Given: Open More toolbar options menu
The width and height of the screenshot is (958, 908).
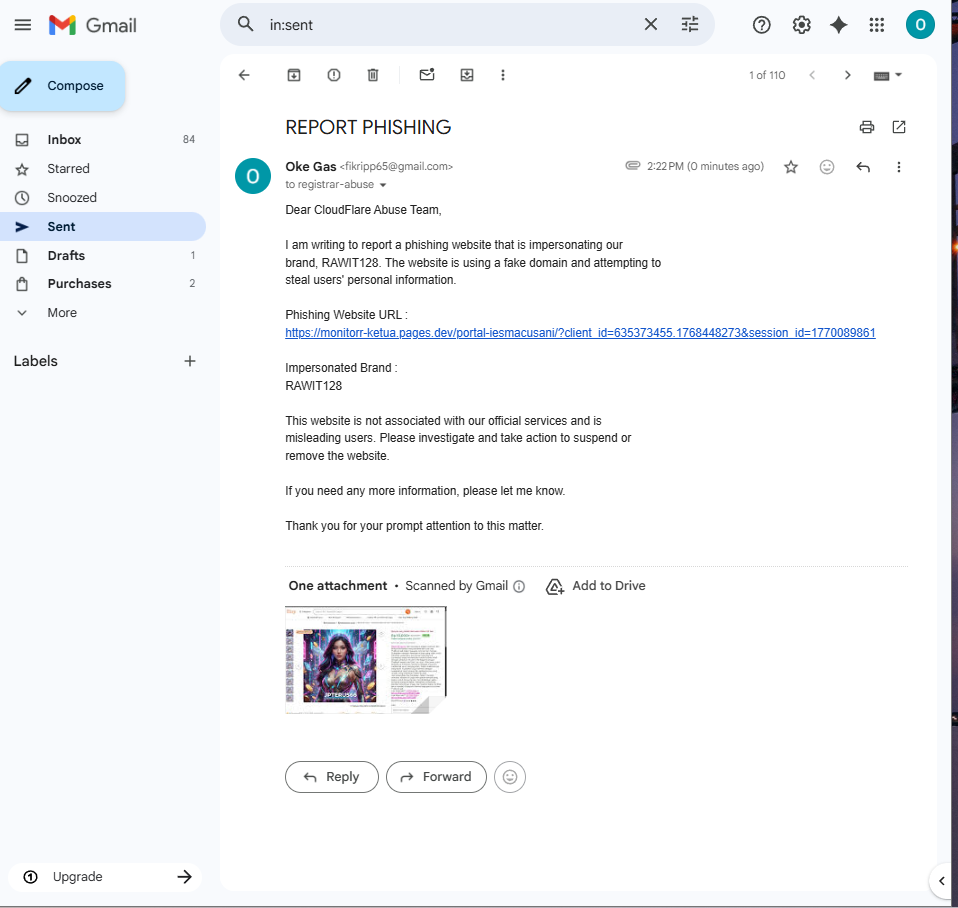Looking at the screenshot, I should point(503,75).
